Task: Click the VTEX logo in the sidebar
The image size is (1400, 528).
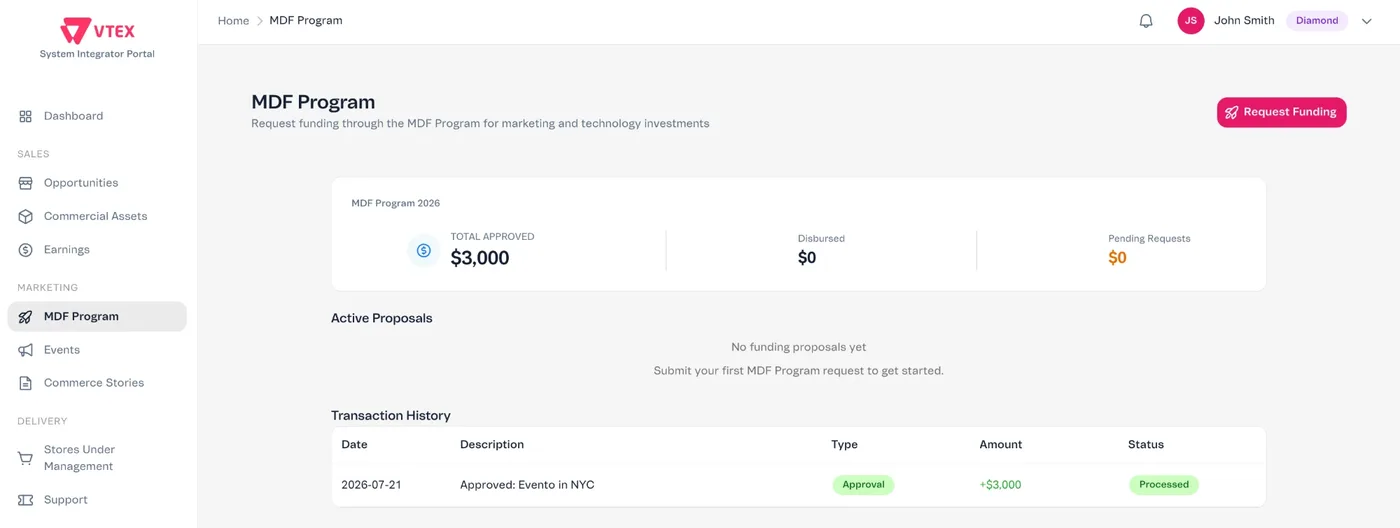Action: click(97, 30)
